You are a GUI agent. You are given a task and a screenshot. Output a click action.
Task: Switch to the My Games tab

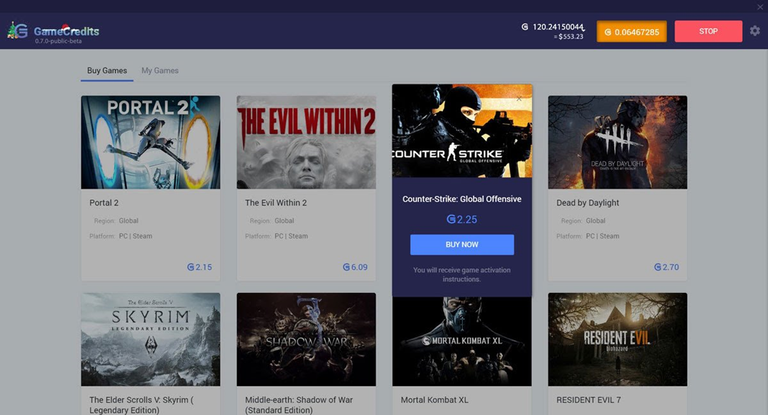click(x=160, y=71)
